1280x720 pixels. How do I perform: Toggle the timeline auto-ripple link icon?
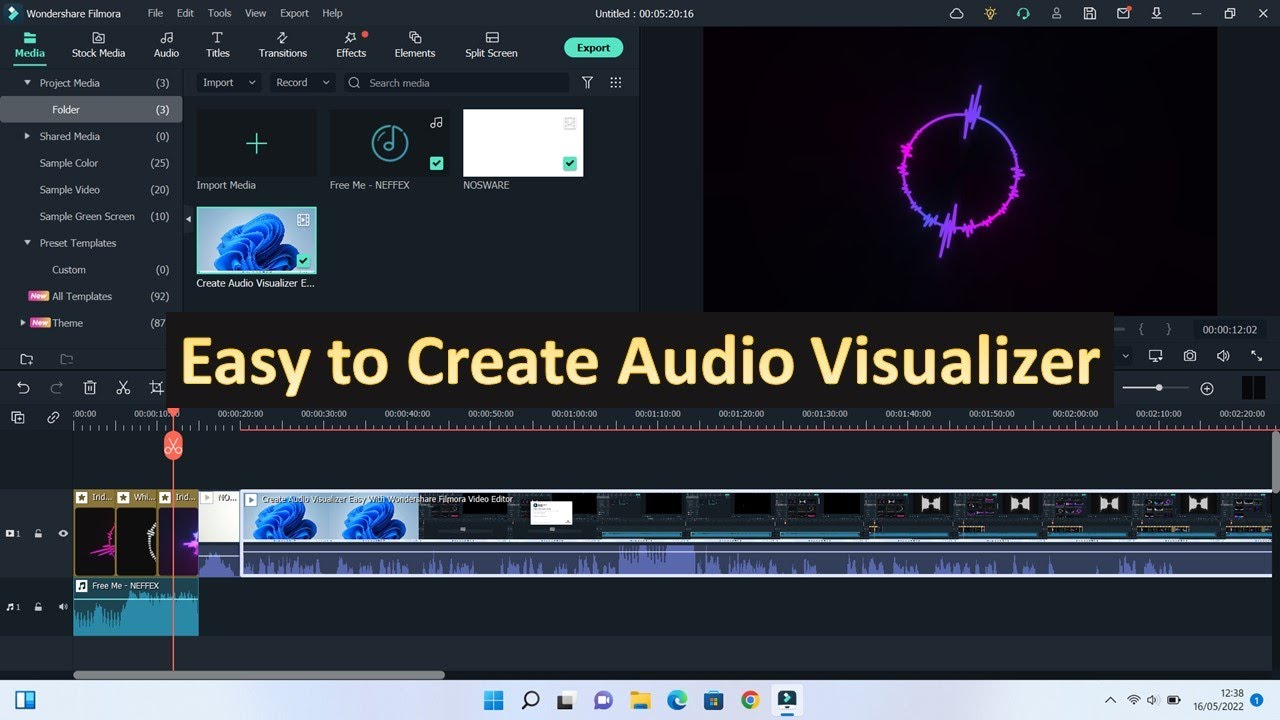pyautogui.click(x=53, y=417)
